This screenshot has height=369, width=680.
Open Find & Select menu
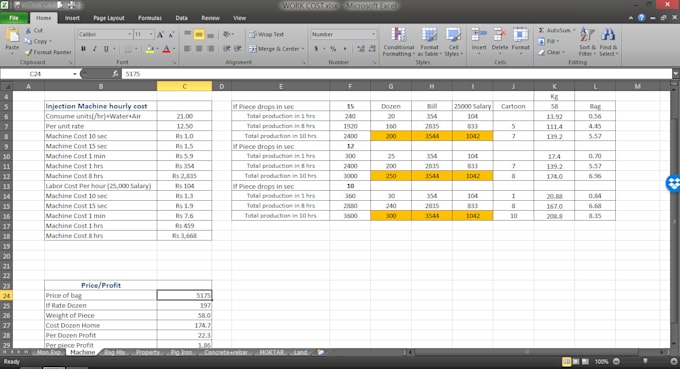click(x=608, y=42)
